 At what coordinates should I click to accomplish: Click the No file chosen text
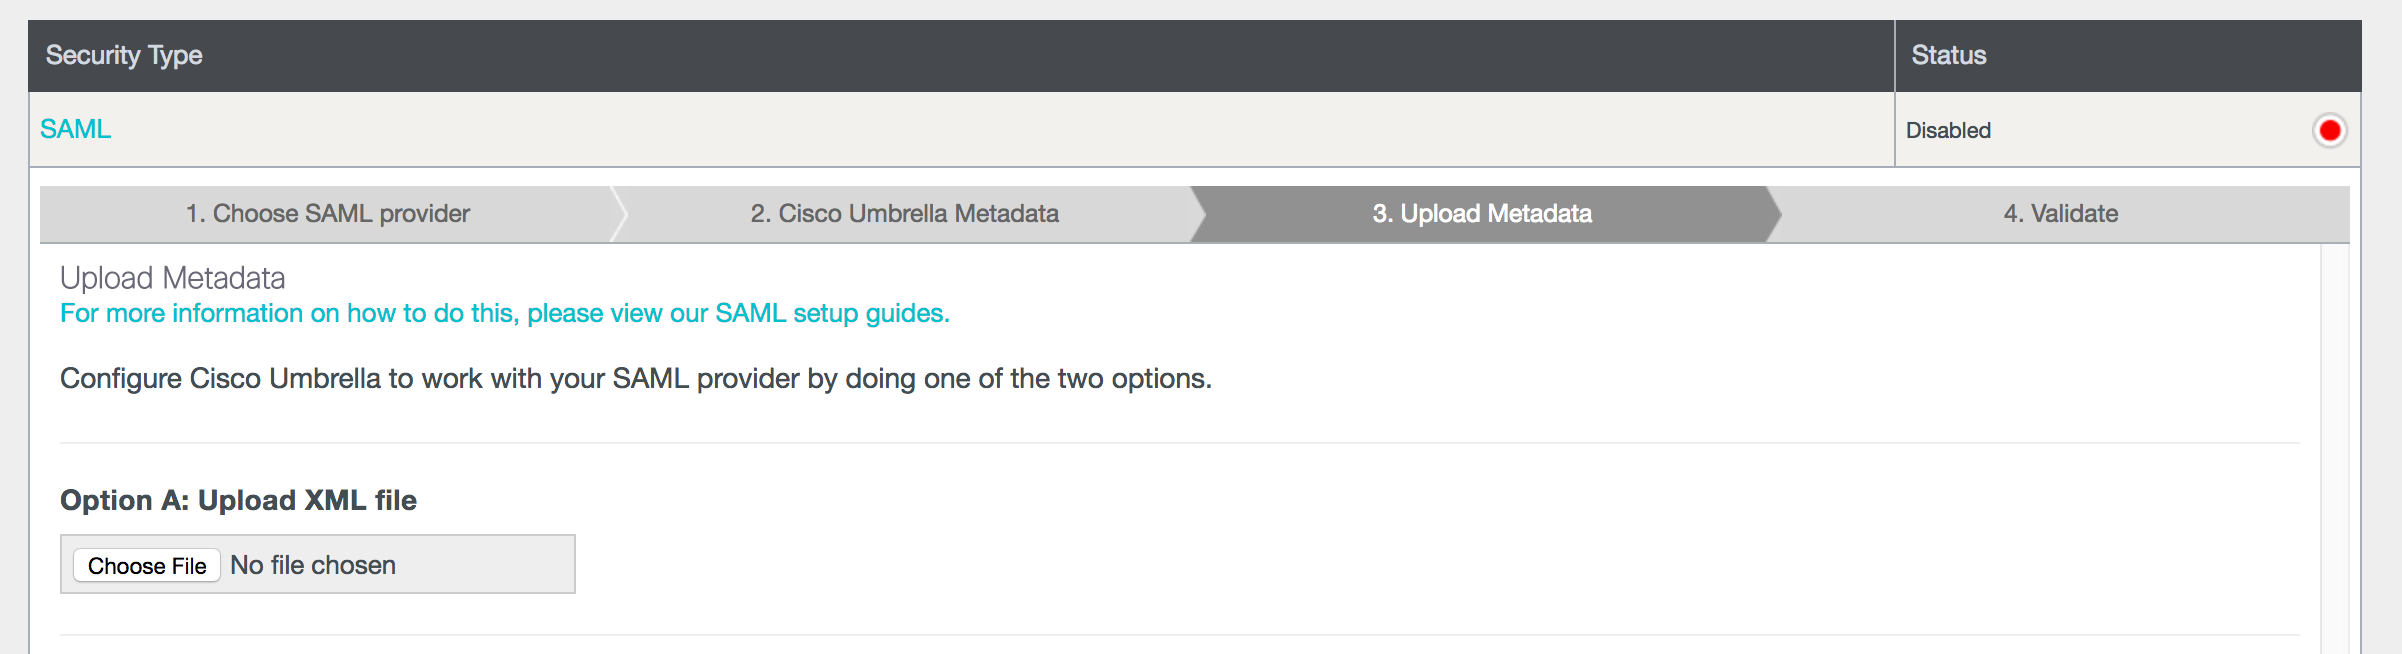[x=313, y=565]
